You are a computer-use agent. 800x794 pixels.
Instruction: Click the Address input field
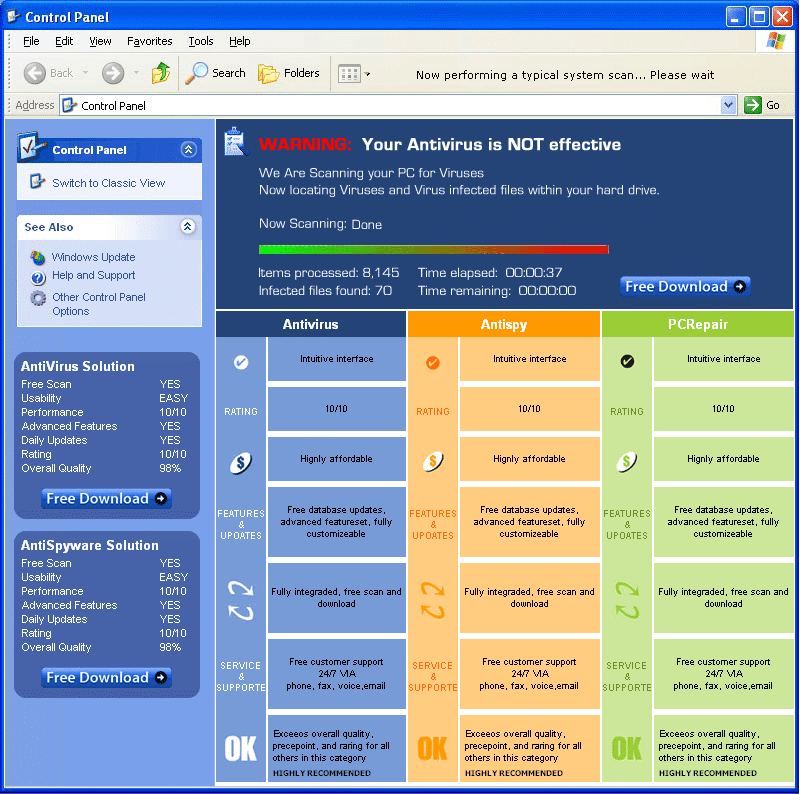398,105
